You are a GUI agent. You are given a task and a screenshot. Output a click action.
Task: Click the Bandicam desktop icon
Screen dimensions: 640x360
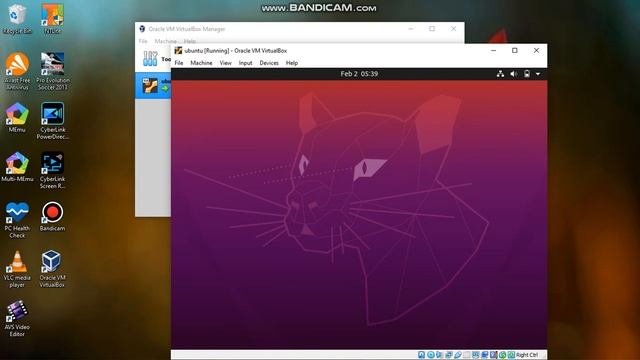53,216
